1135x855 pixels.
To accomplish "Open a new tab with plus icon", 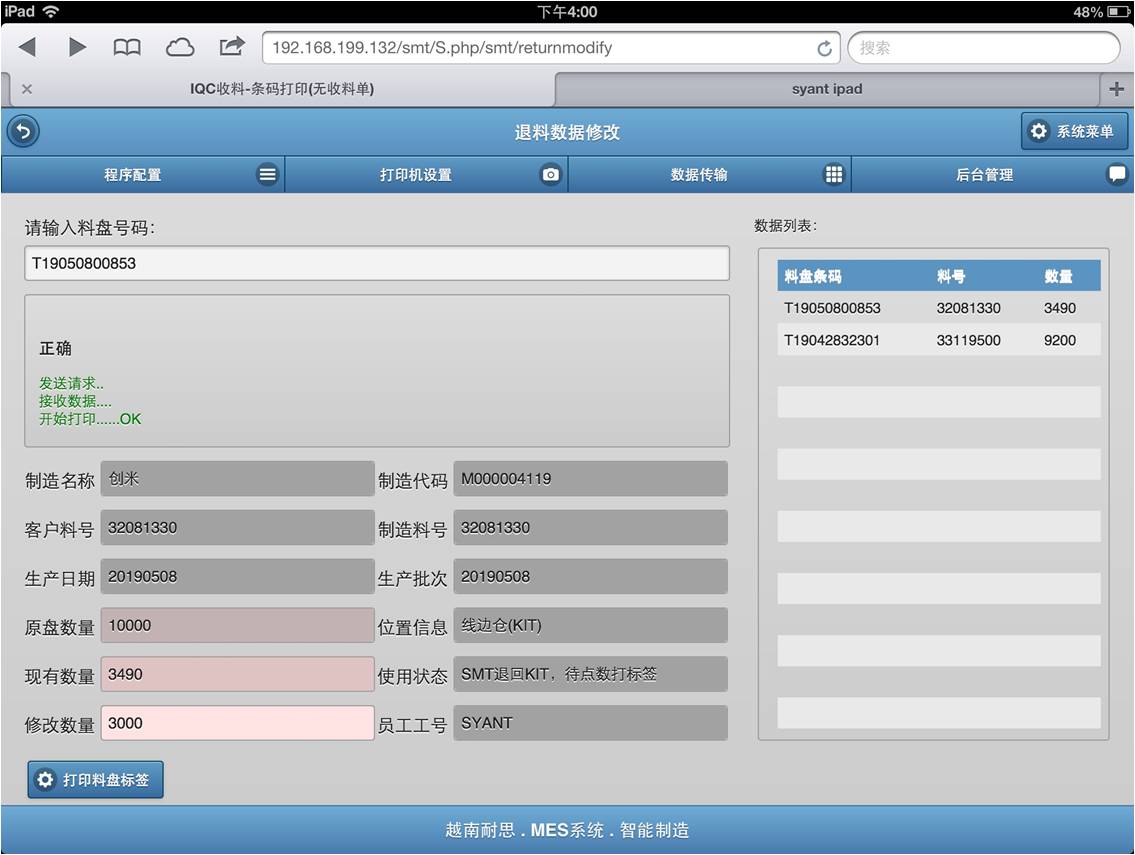I will pos(1116,89).
